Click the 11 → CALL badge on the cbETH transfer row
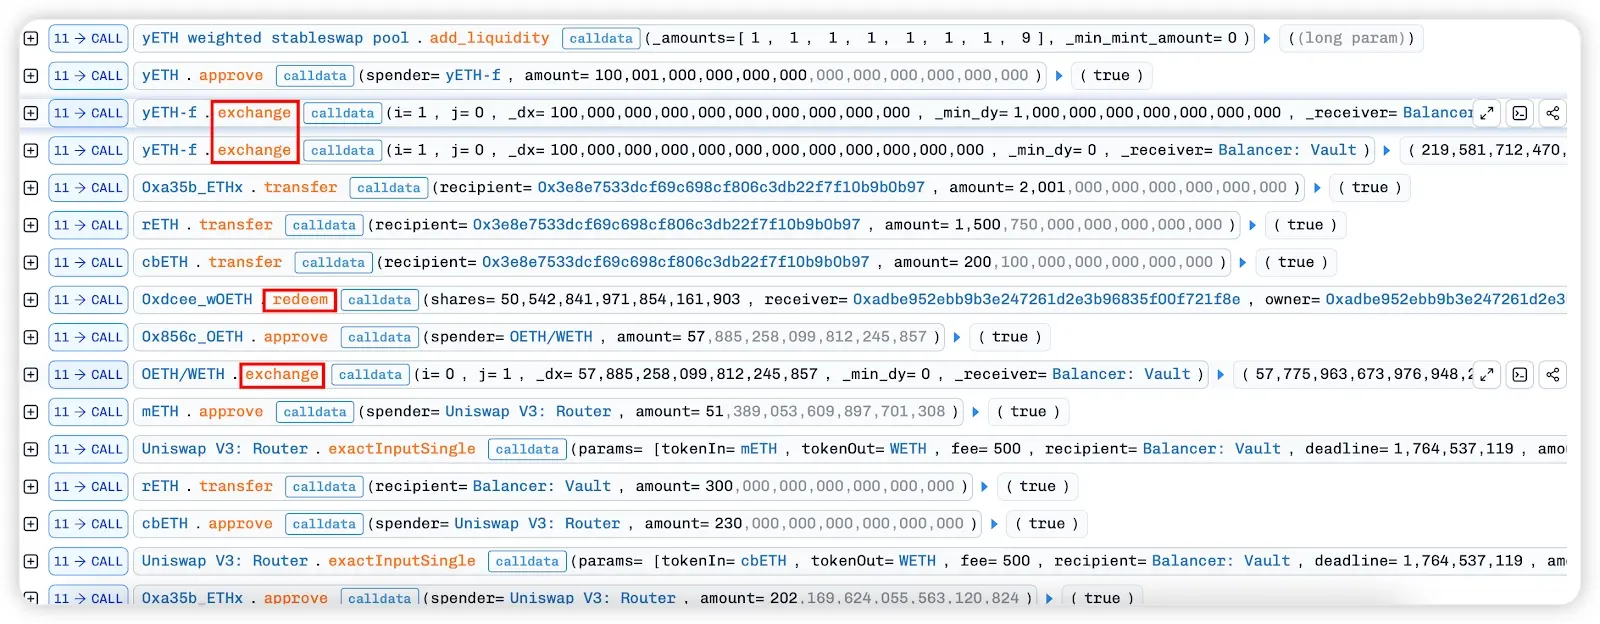1600x624 pixels. click(88, 262)
